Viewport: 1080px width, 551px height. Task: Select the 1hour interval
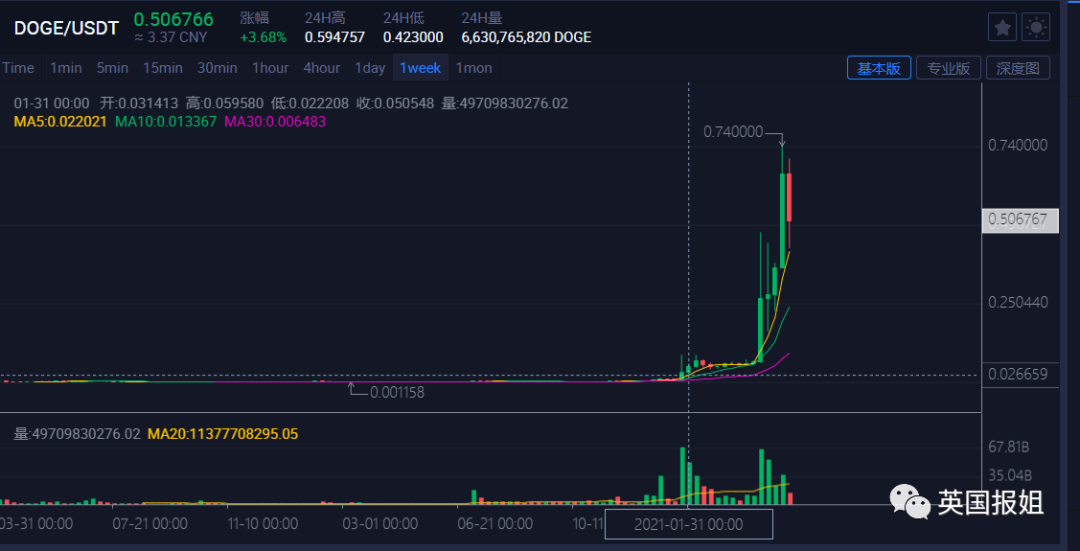(x=270, y=67)
